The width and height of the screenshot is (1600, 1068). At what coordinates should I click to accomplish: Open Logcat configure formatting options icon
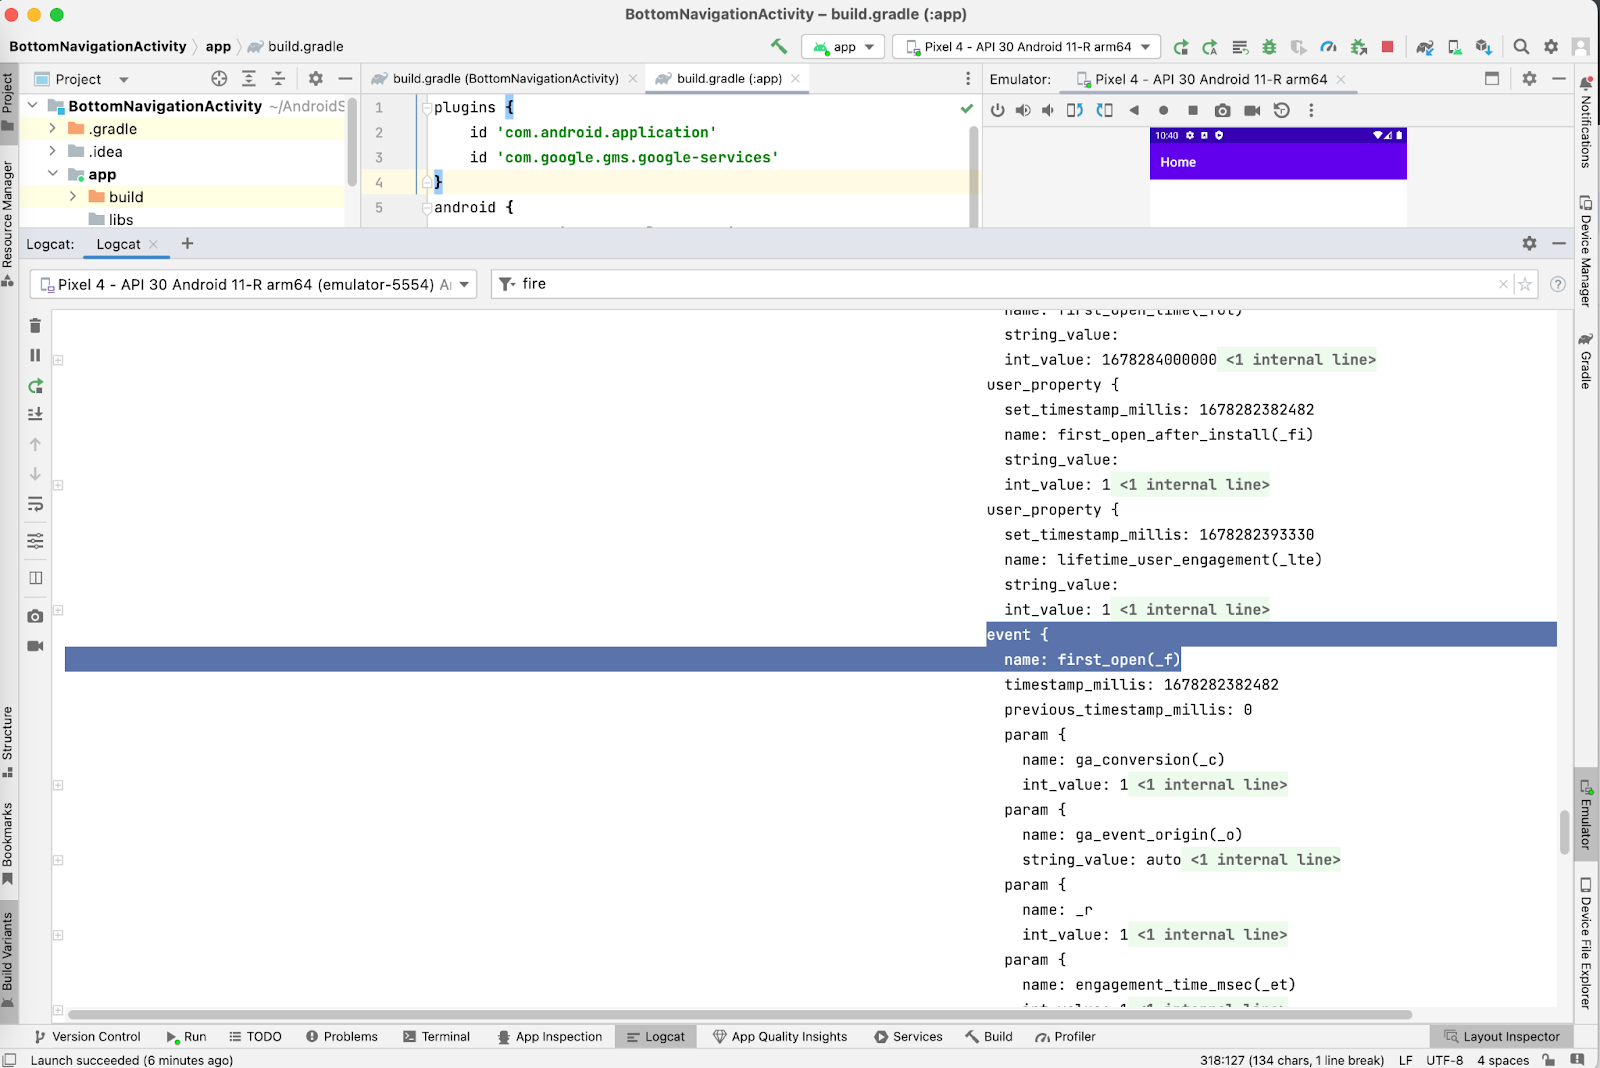click(x=35, y=541)
